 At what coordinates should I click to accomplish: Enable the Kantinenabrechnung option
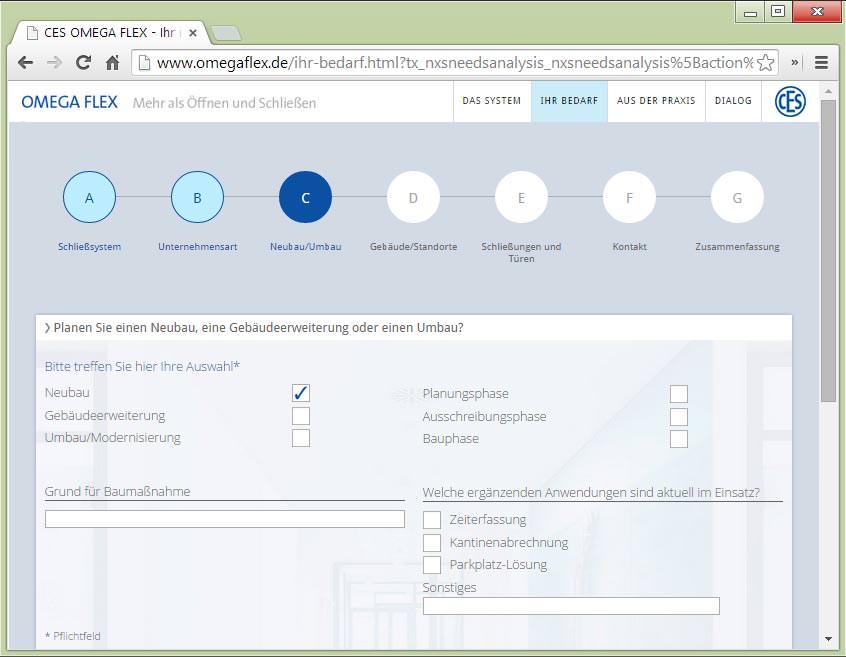point(432,543)
